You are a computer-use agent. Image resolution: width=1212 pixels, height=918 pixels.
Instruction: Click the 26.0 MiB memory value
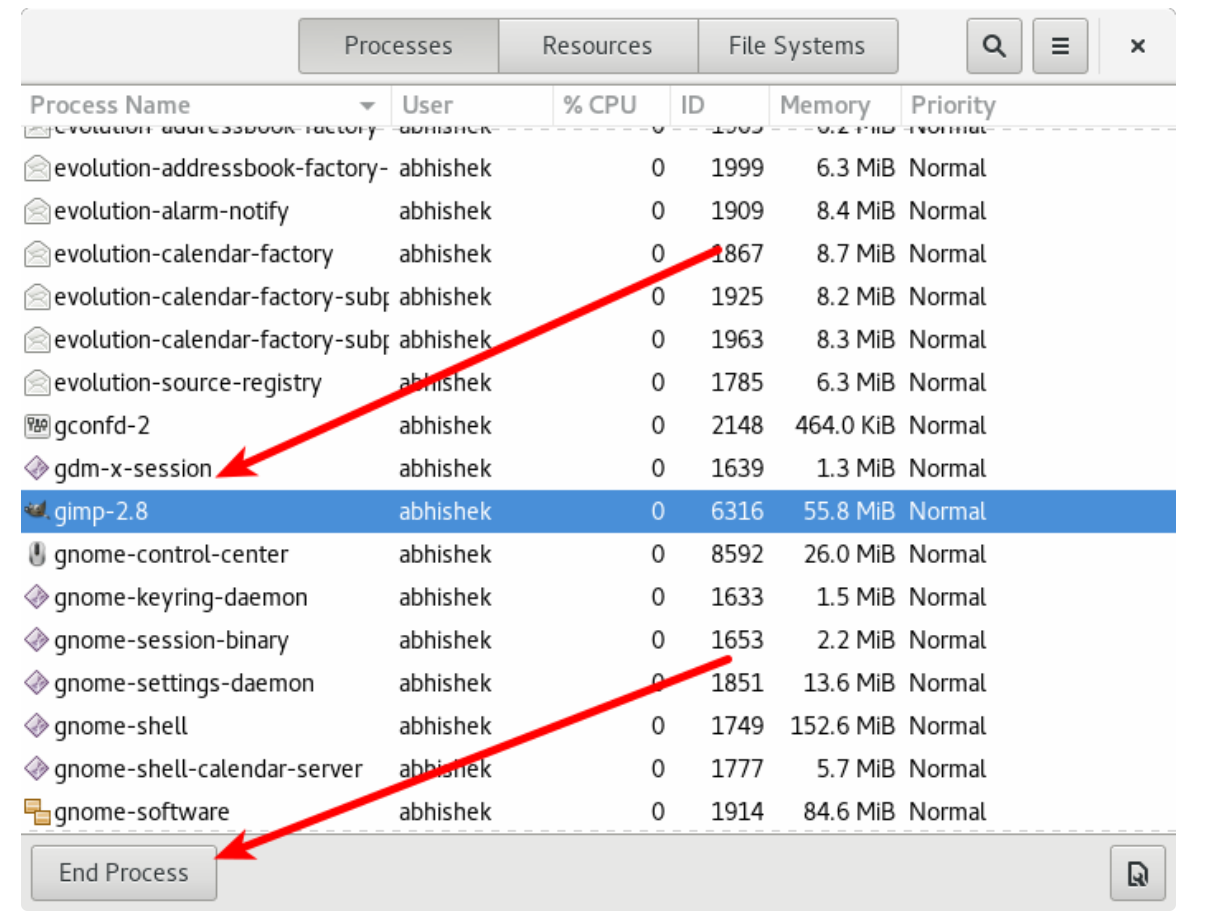(849, 555)
